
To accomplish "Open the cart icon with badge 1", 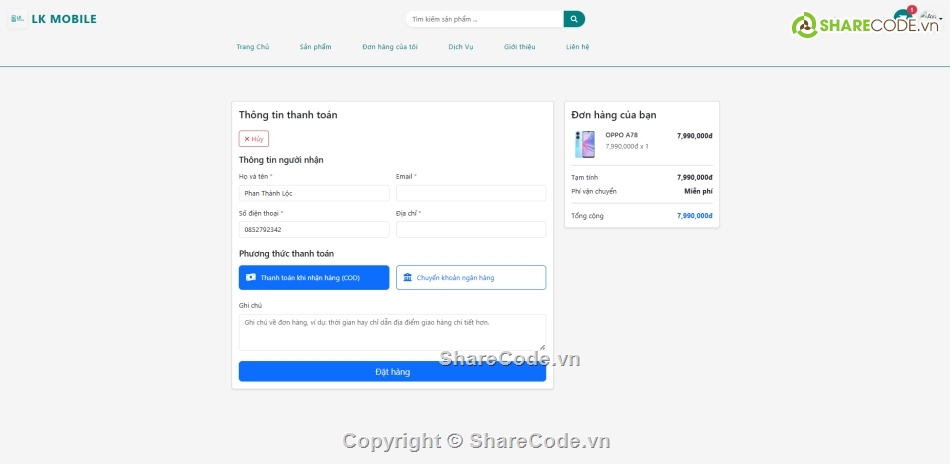I will coord(903,15).
